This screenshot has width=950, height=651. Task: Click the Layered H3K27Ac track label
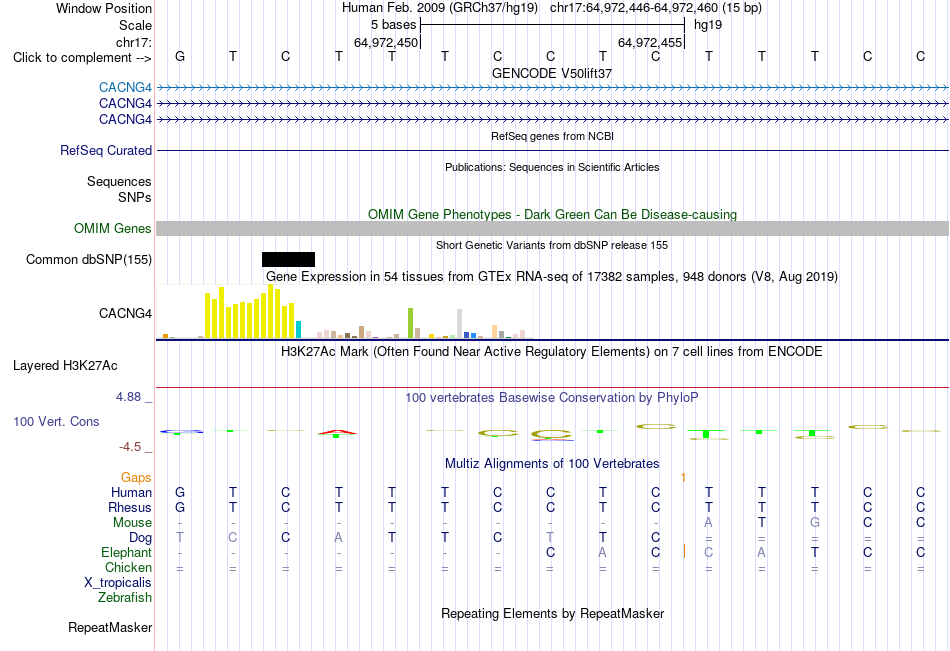click(65, 366)
